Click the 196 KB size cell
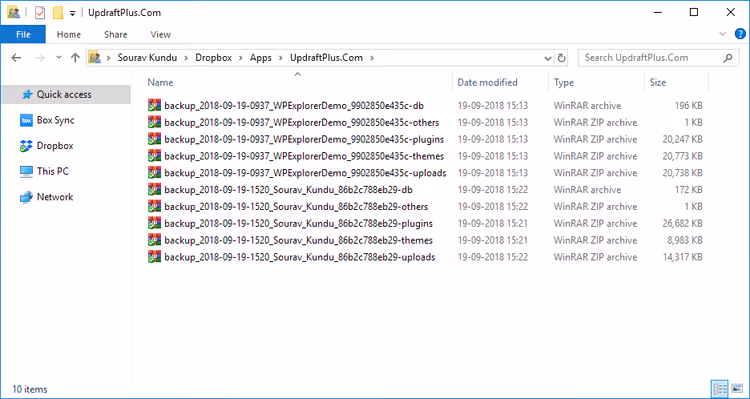Viewport: 750px width, 399px height. 688,106
